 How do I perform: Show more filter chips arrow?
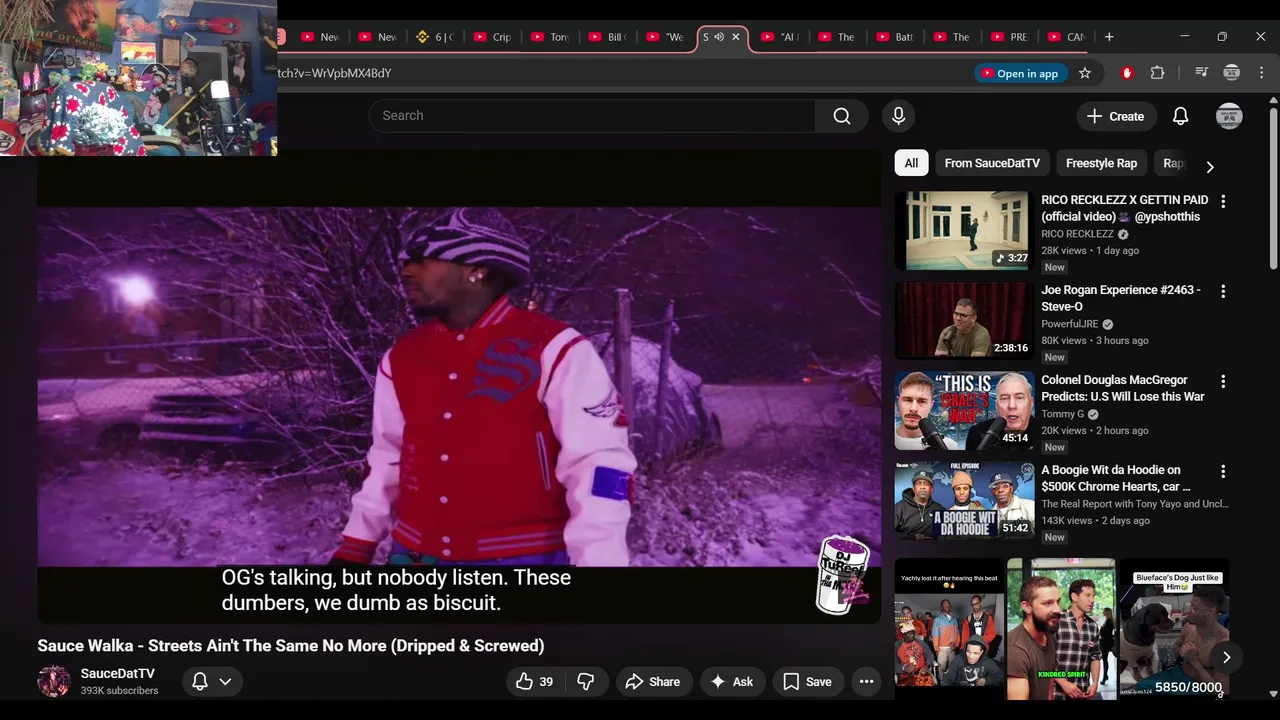(1210, 166)
